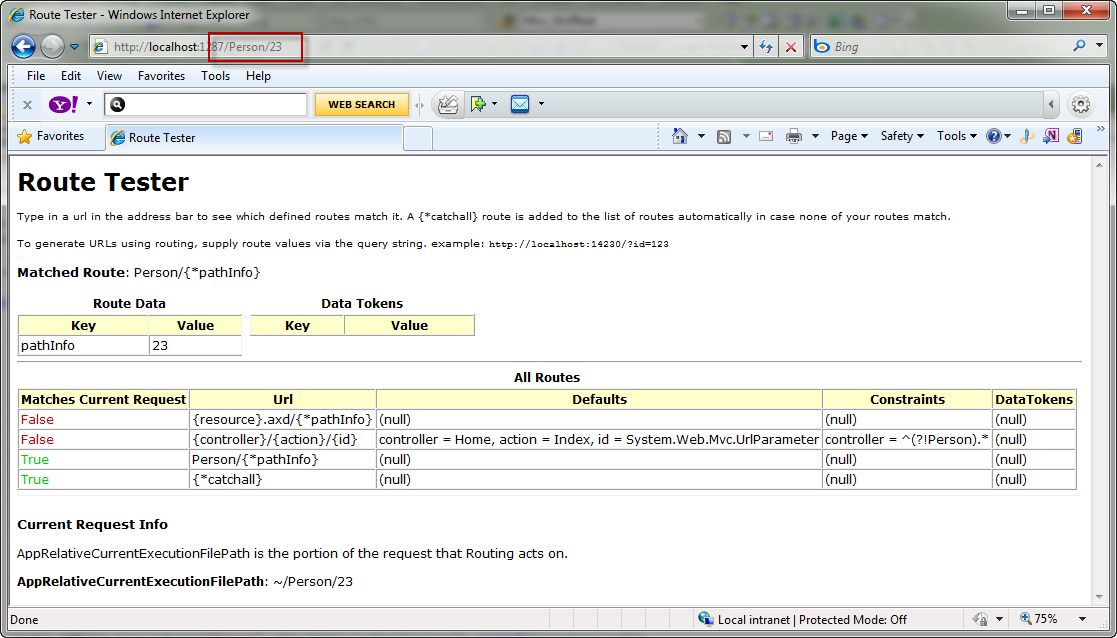The width and height of the screenshot is (1117, 638).
Task: Open the Help menu
Action: click(x=258, y=75)
